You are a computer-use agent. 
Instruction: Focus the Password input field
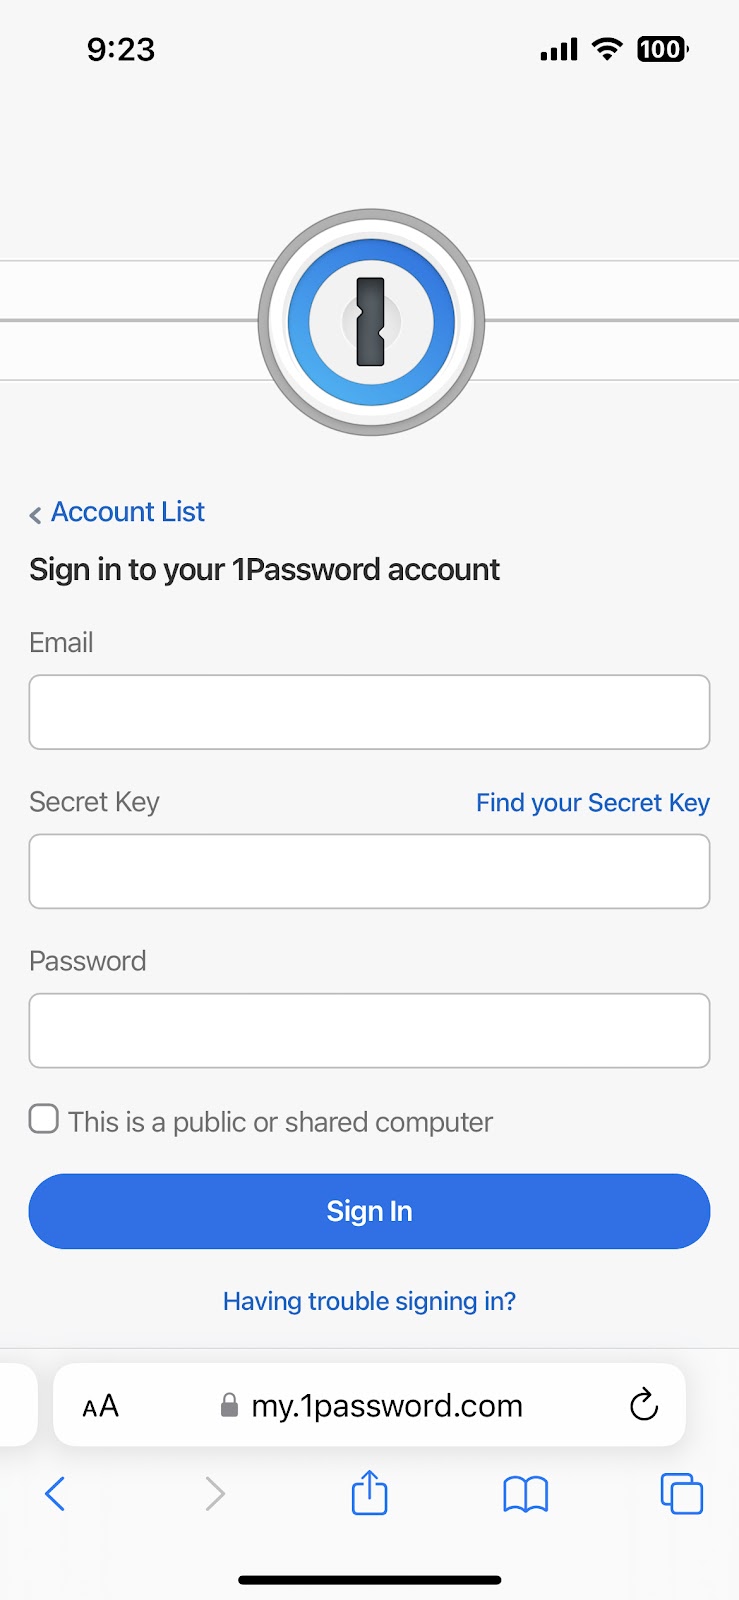pos(369,1030)
